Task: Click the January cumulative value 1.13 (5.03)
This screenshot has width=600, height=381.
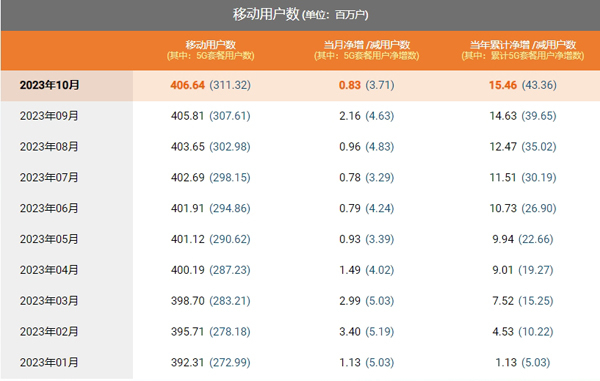Action: pos(523,362)
